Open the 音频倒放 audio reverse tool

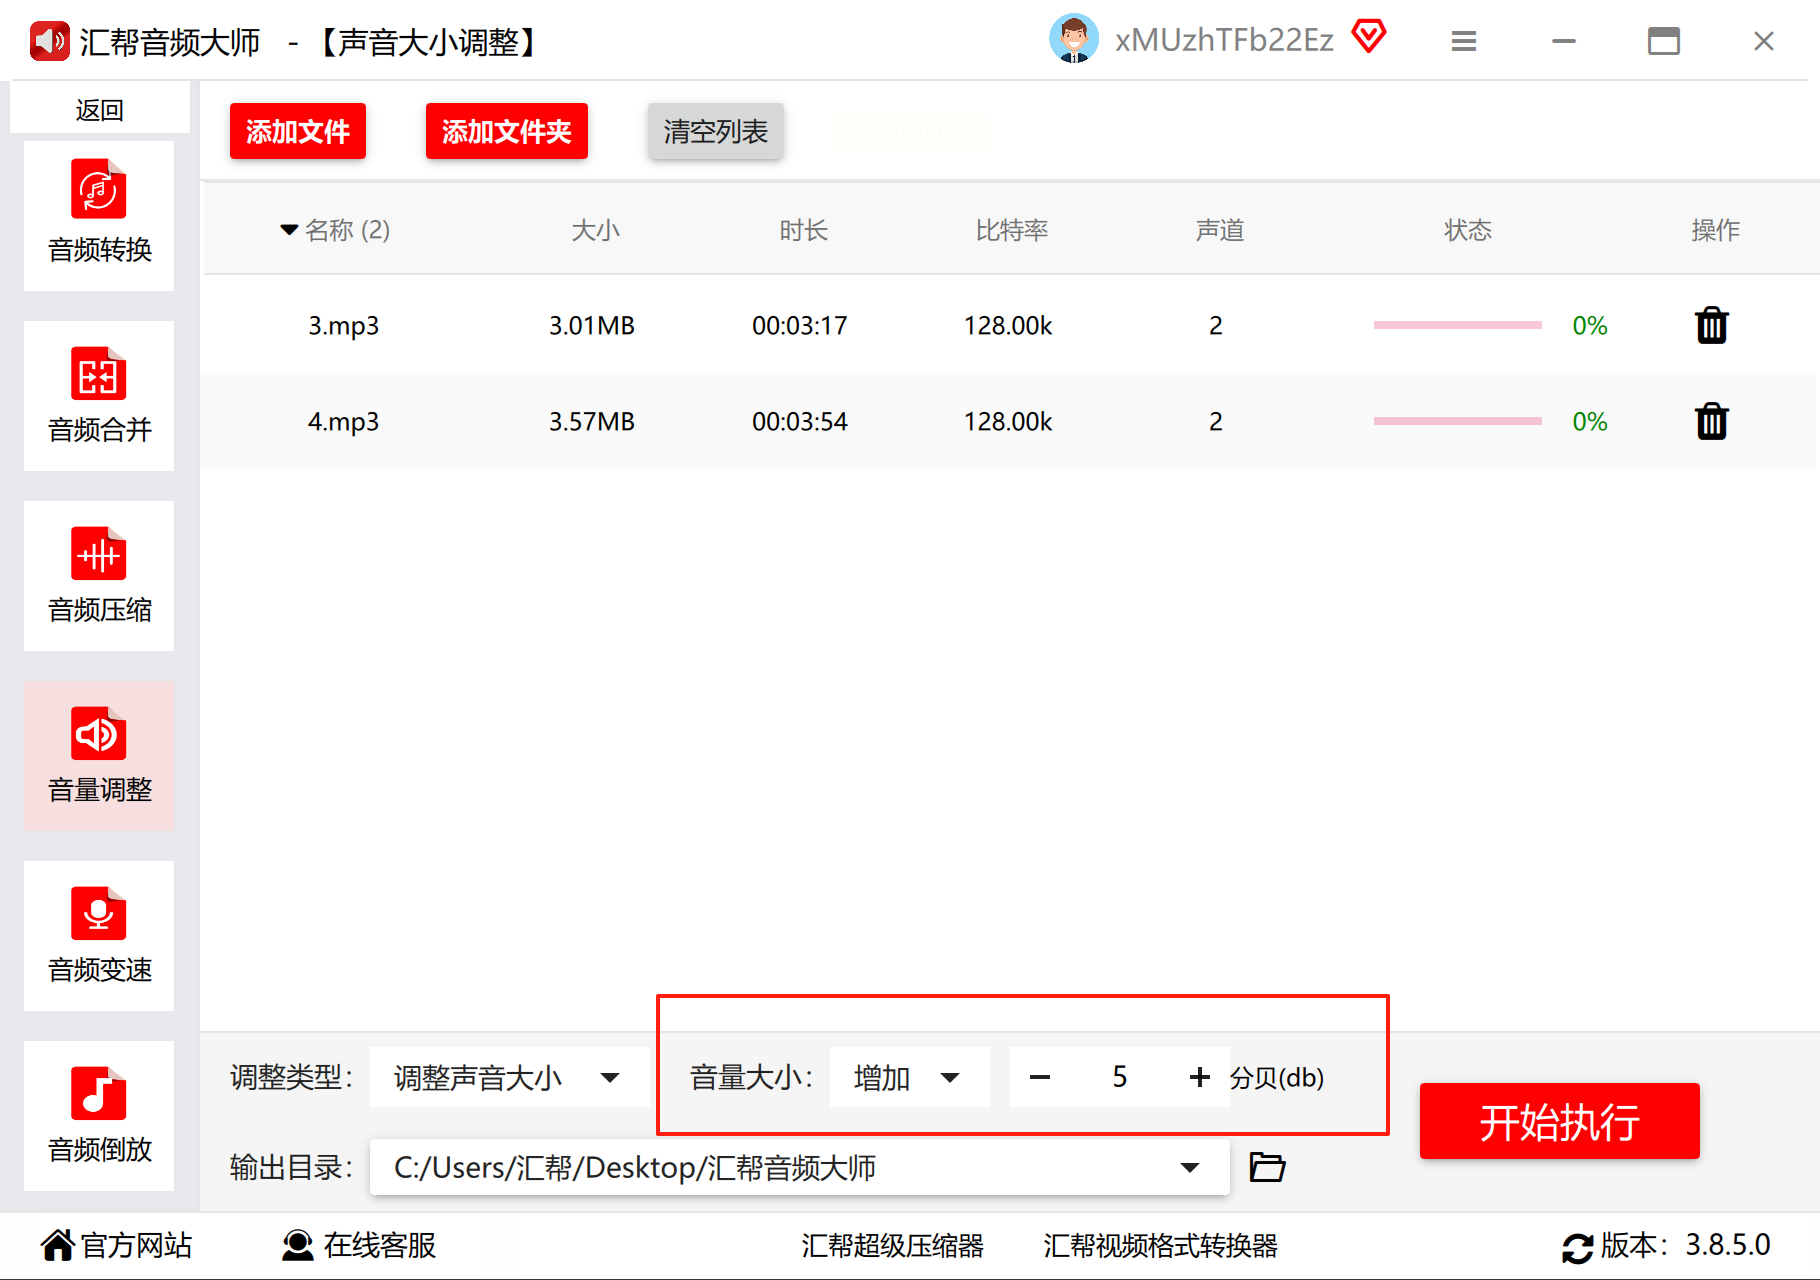coord(99,1116)
